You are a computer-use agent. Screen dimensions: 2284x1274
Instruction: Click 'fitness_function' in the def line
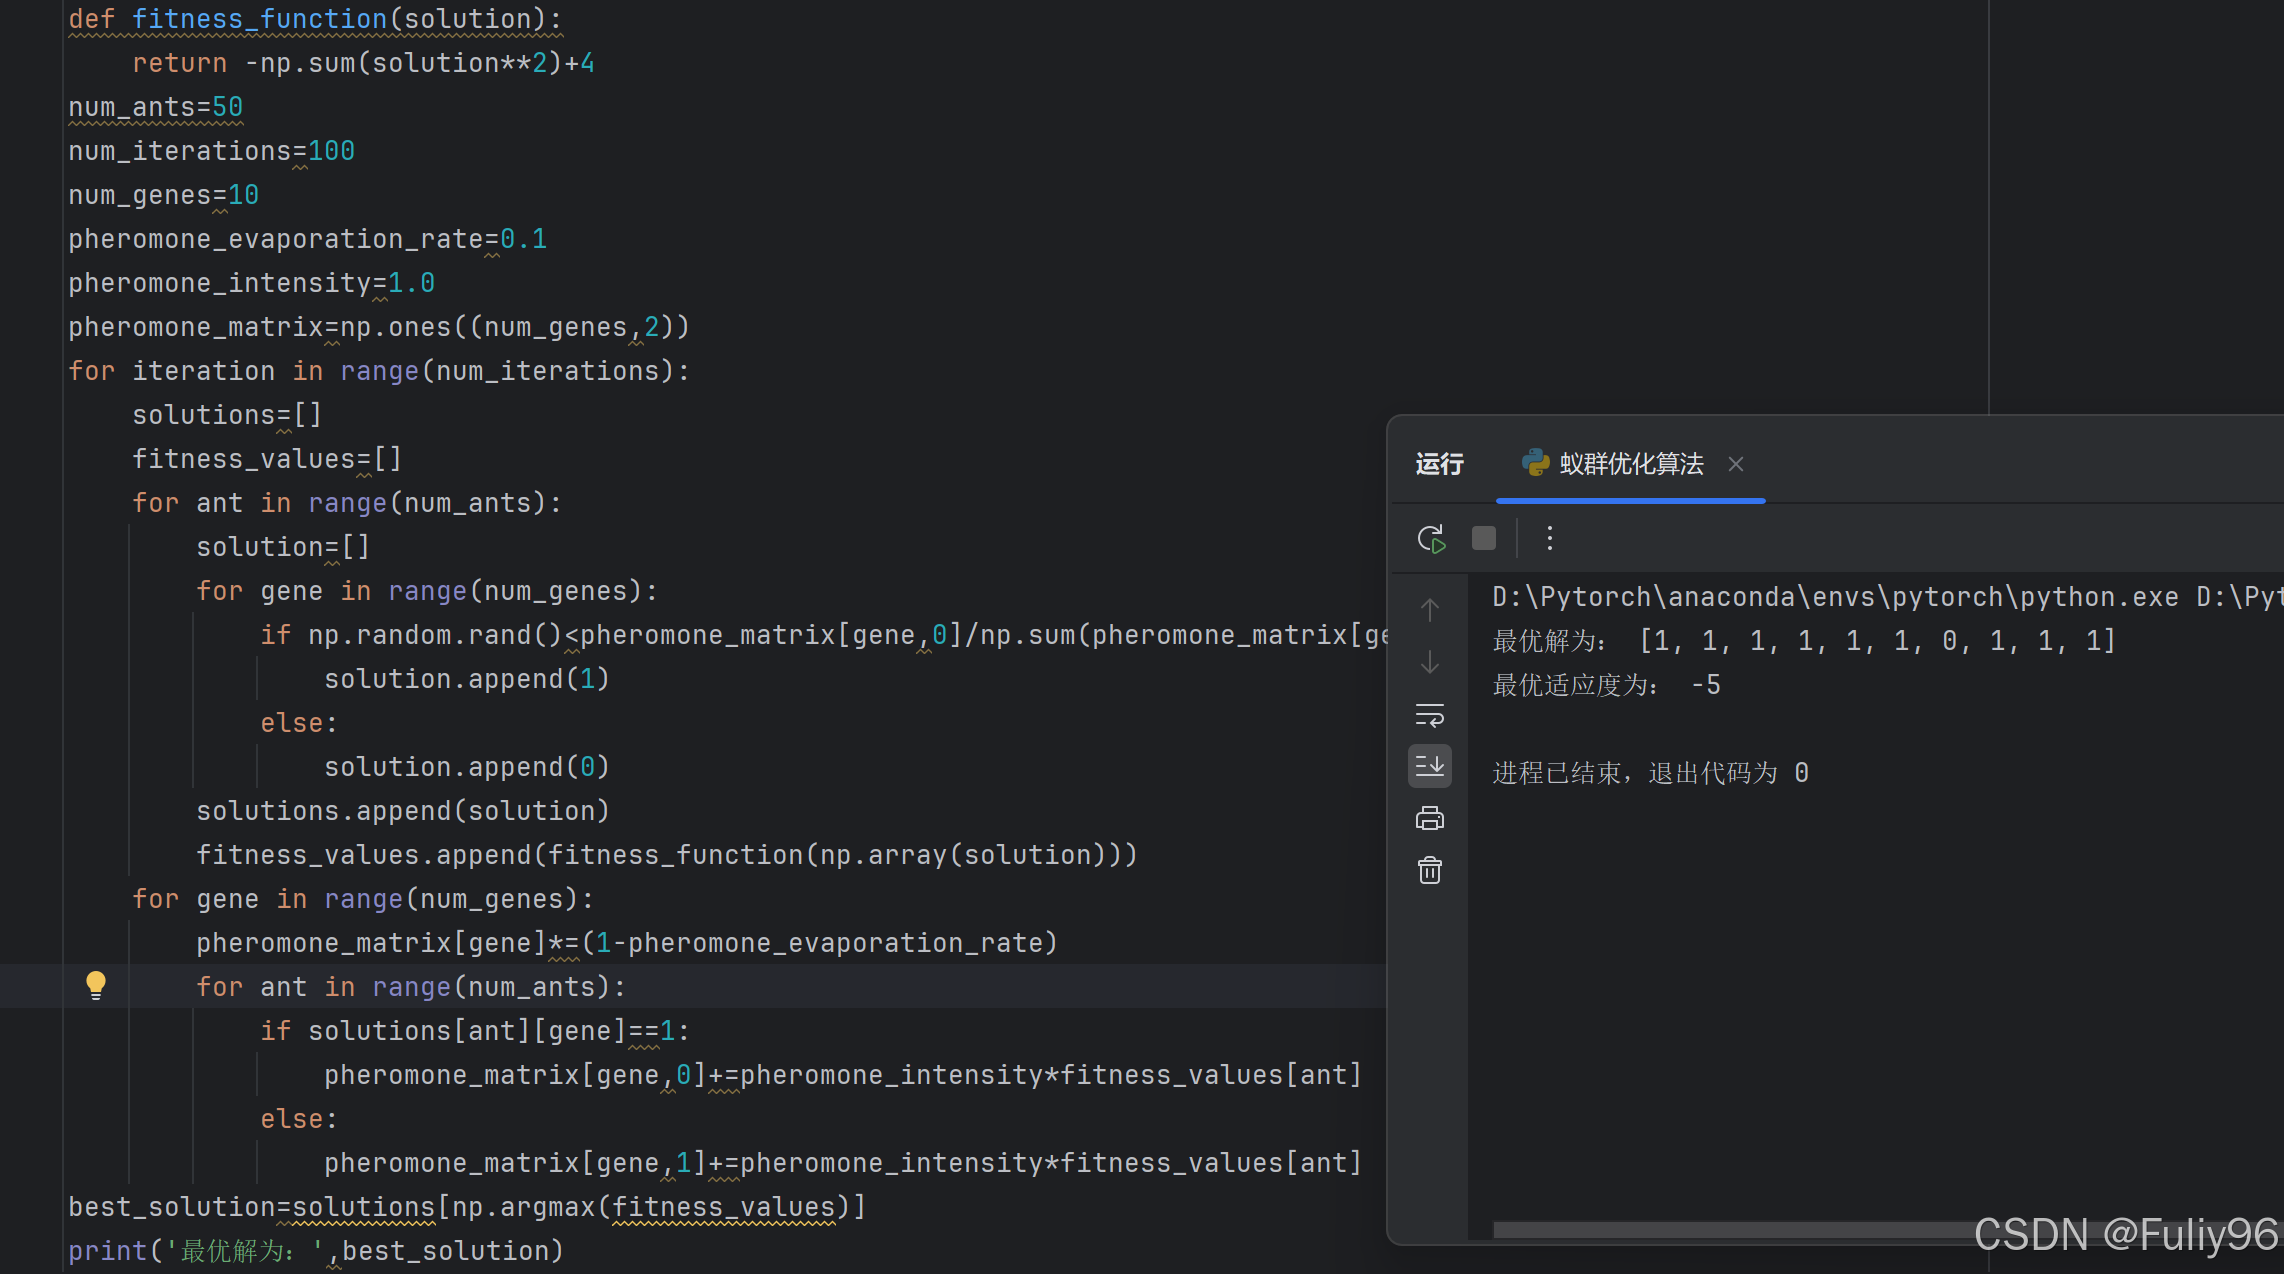pos(259,19)
